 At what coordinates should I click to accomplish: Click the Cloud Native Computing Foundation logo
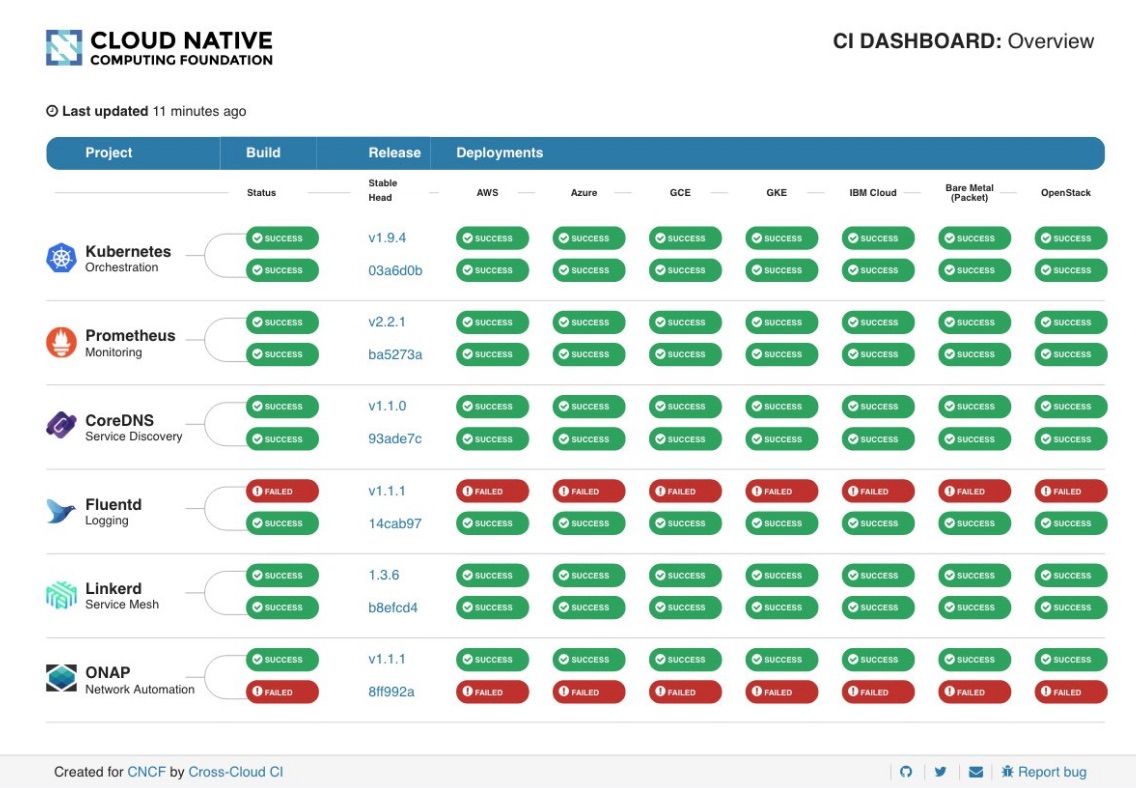click(159, 48)
